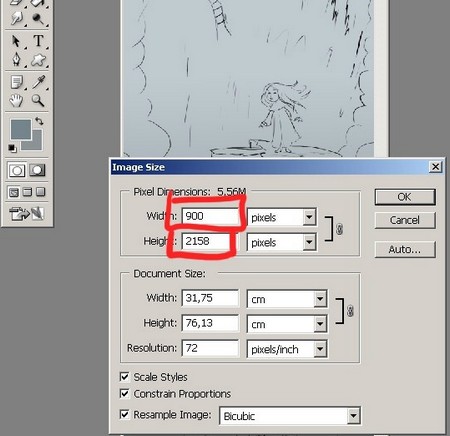Select the Custom Shape tool
Viewport: 450px width, 436px height.
pyautogui.click(x=39, y=60)
